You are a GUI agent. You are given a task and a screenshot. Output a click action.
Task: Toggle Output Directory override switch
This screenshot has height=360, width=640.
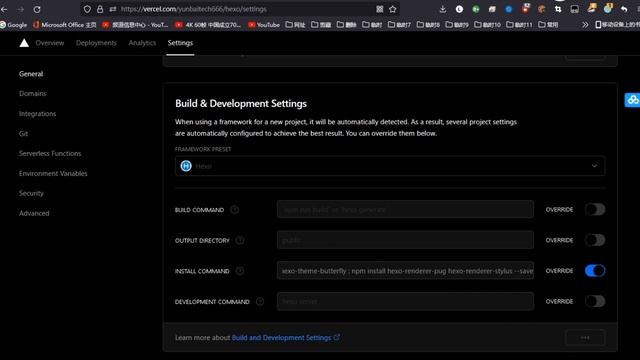click(595, 240)
